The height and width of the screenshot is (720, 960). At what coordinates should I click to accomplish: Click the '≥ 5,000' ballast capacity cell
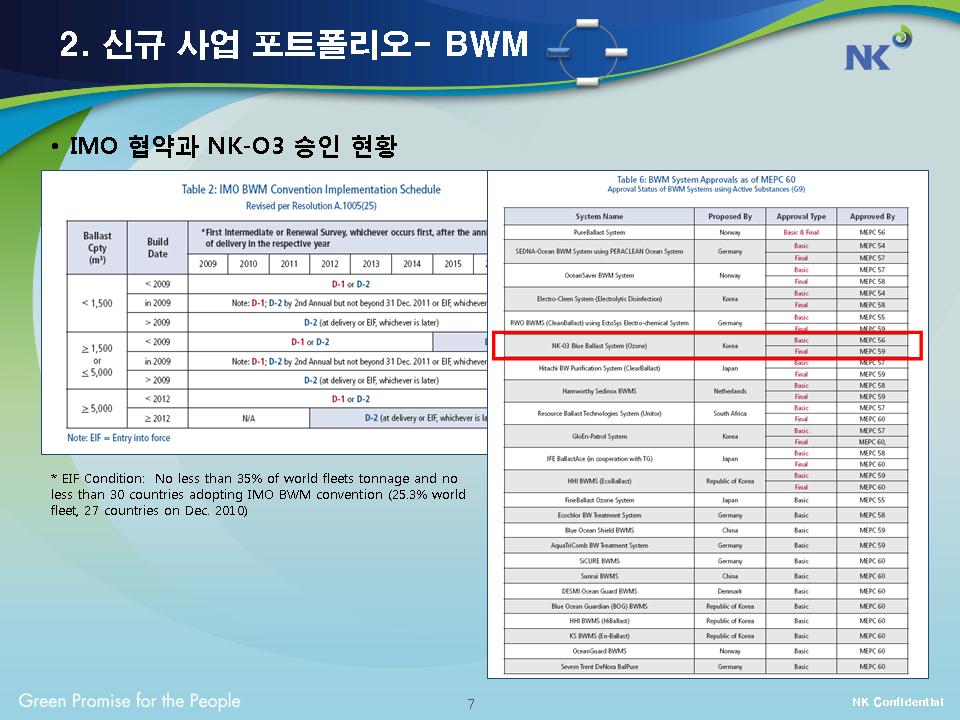[x=97, y=408]
